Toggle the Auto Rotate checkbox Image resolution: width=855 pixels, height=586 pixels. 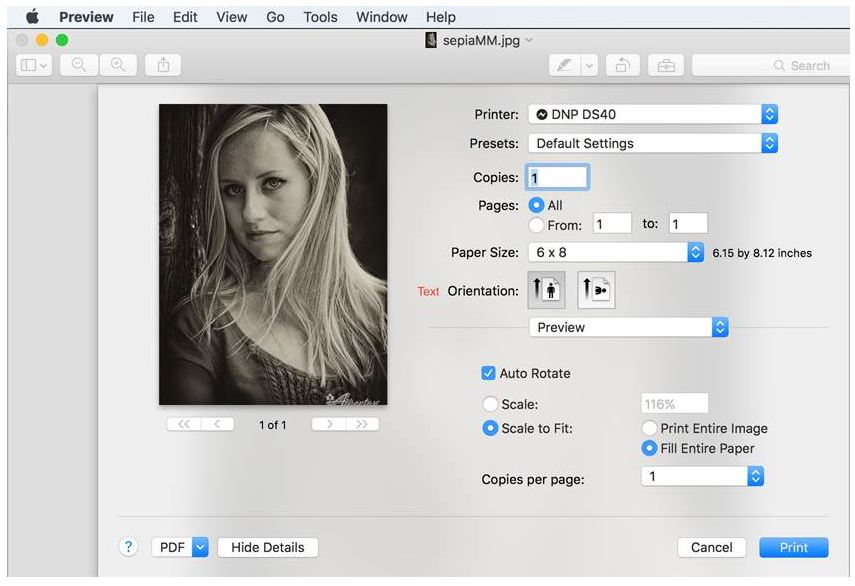tap(488, 373)
